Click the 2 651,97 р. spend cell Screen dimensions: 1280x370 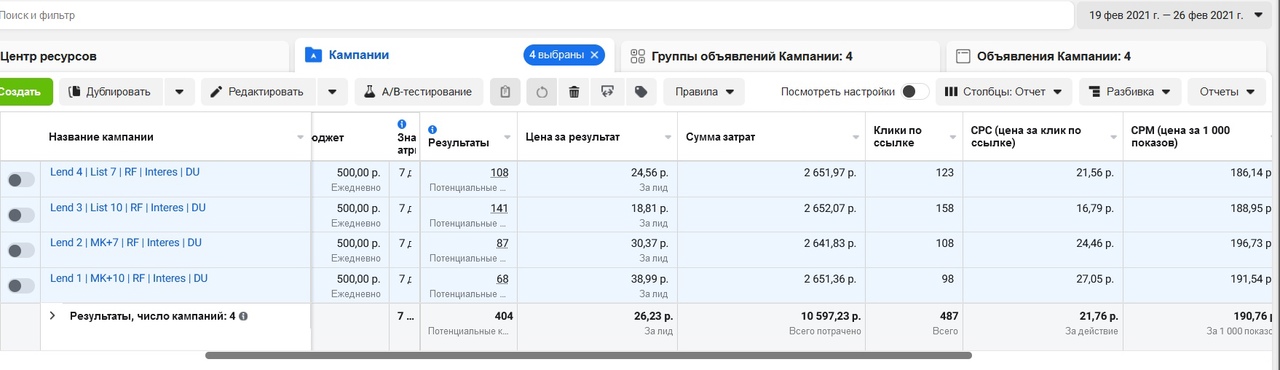[771, 180]
